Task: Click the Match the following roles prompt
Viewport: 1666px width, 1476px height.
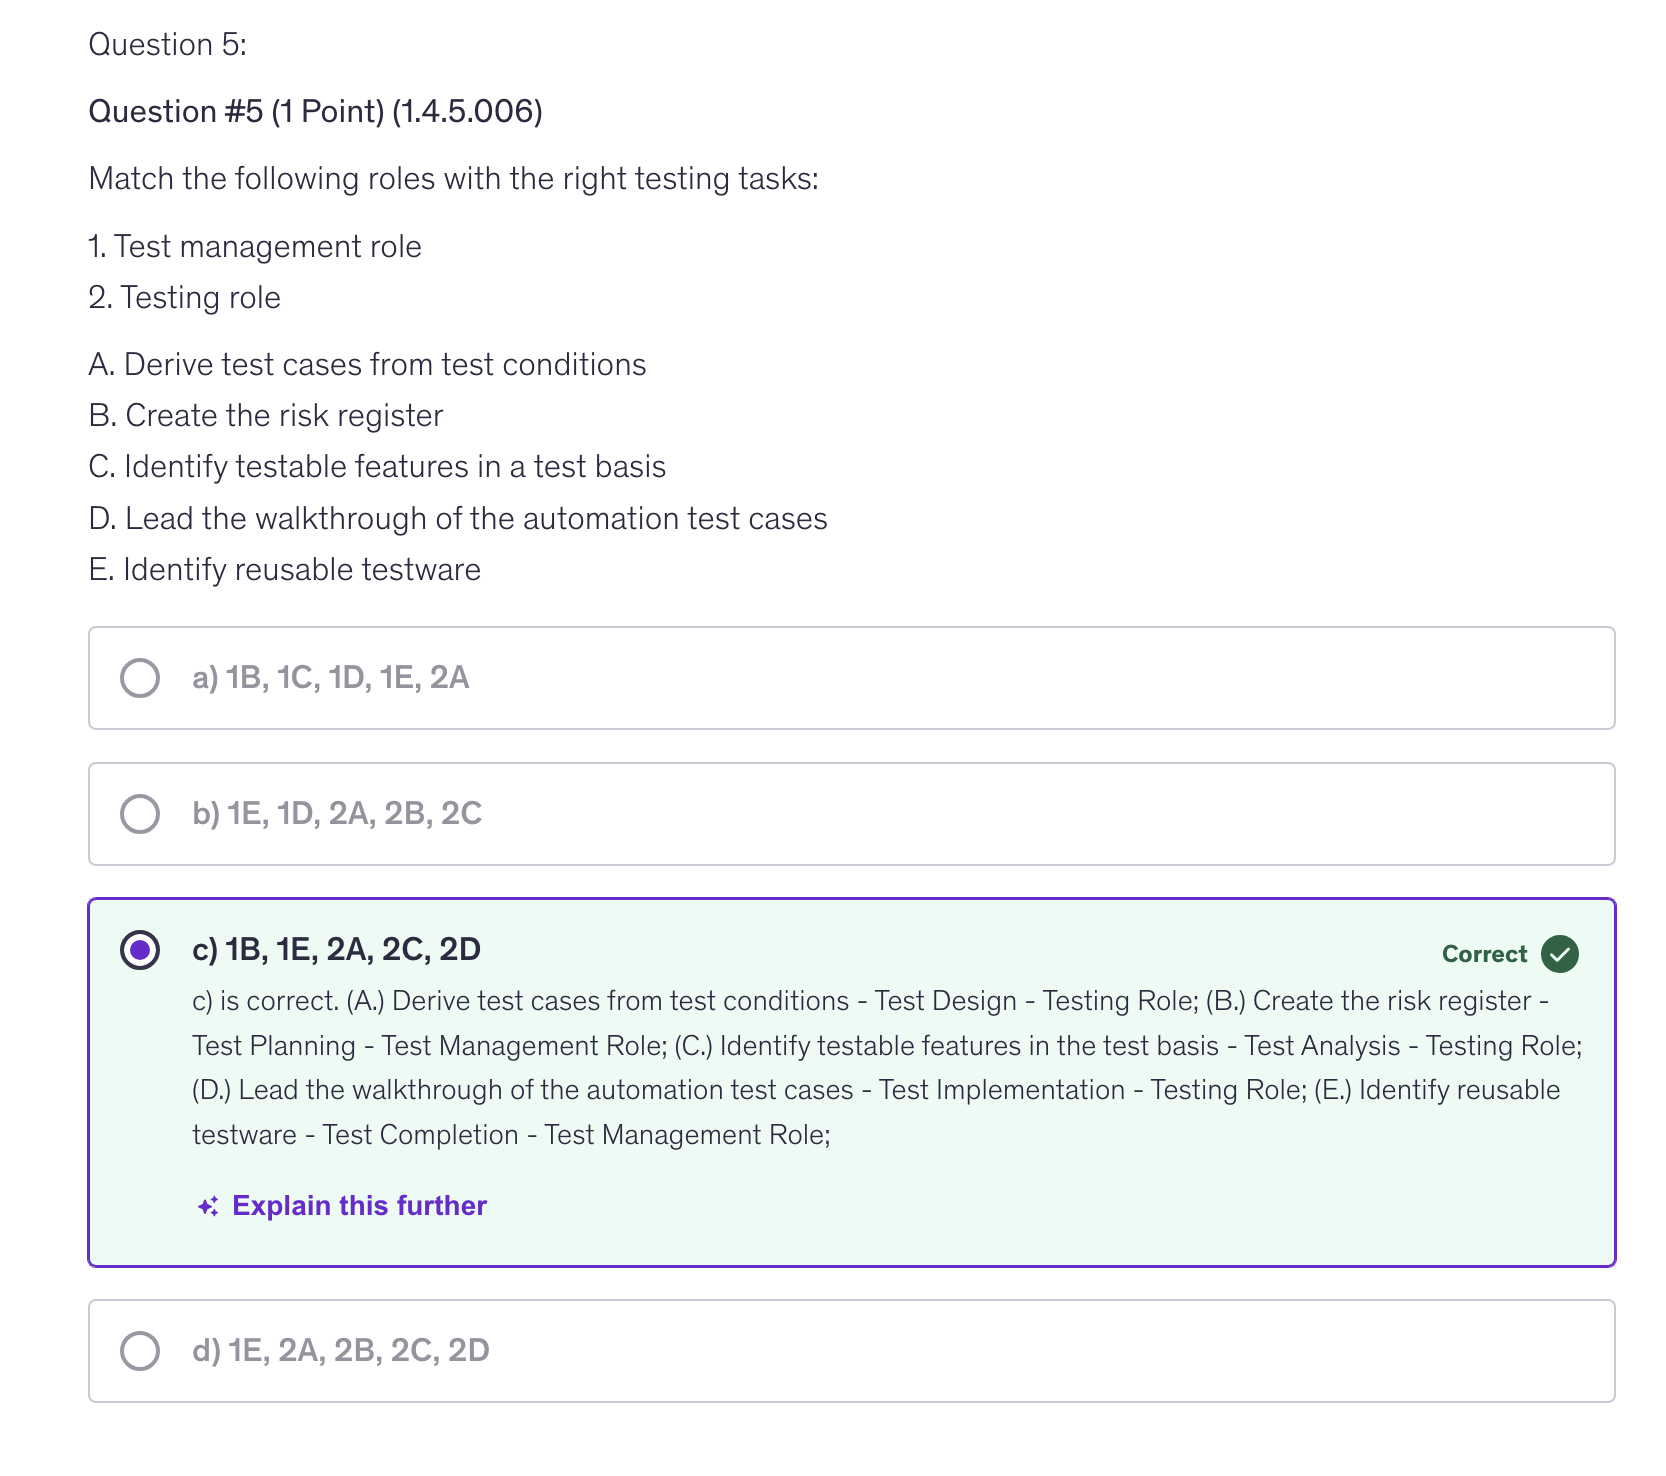Action: click(453, 179)
